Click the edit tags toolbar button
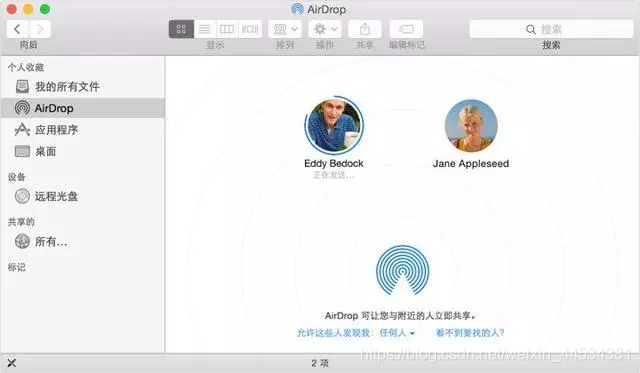The width and height of the screenshot is (640, 373). pos(407,29)
